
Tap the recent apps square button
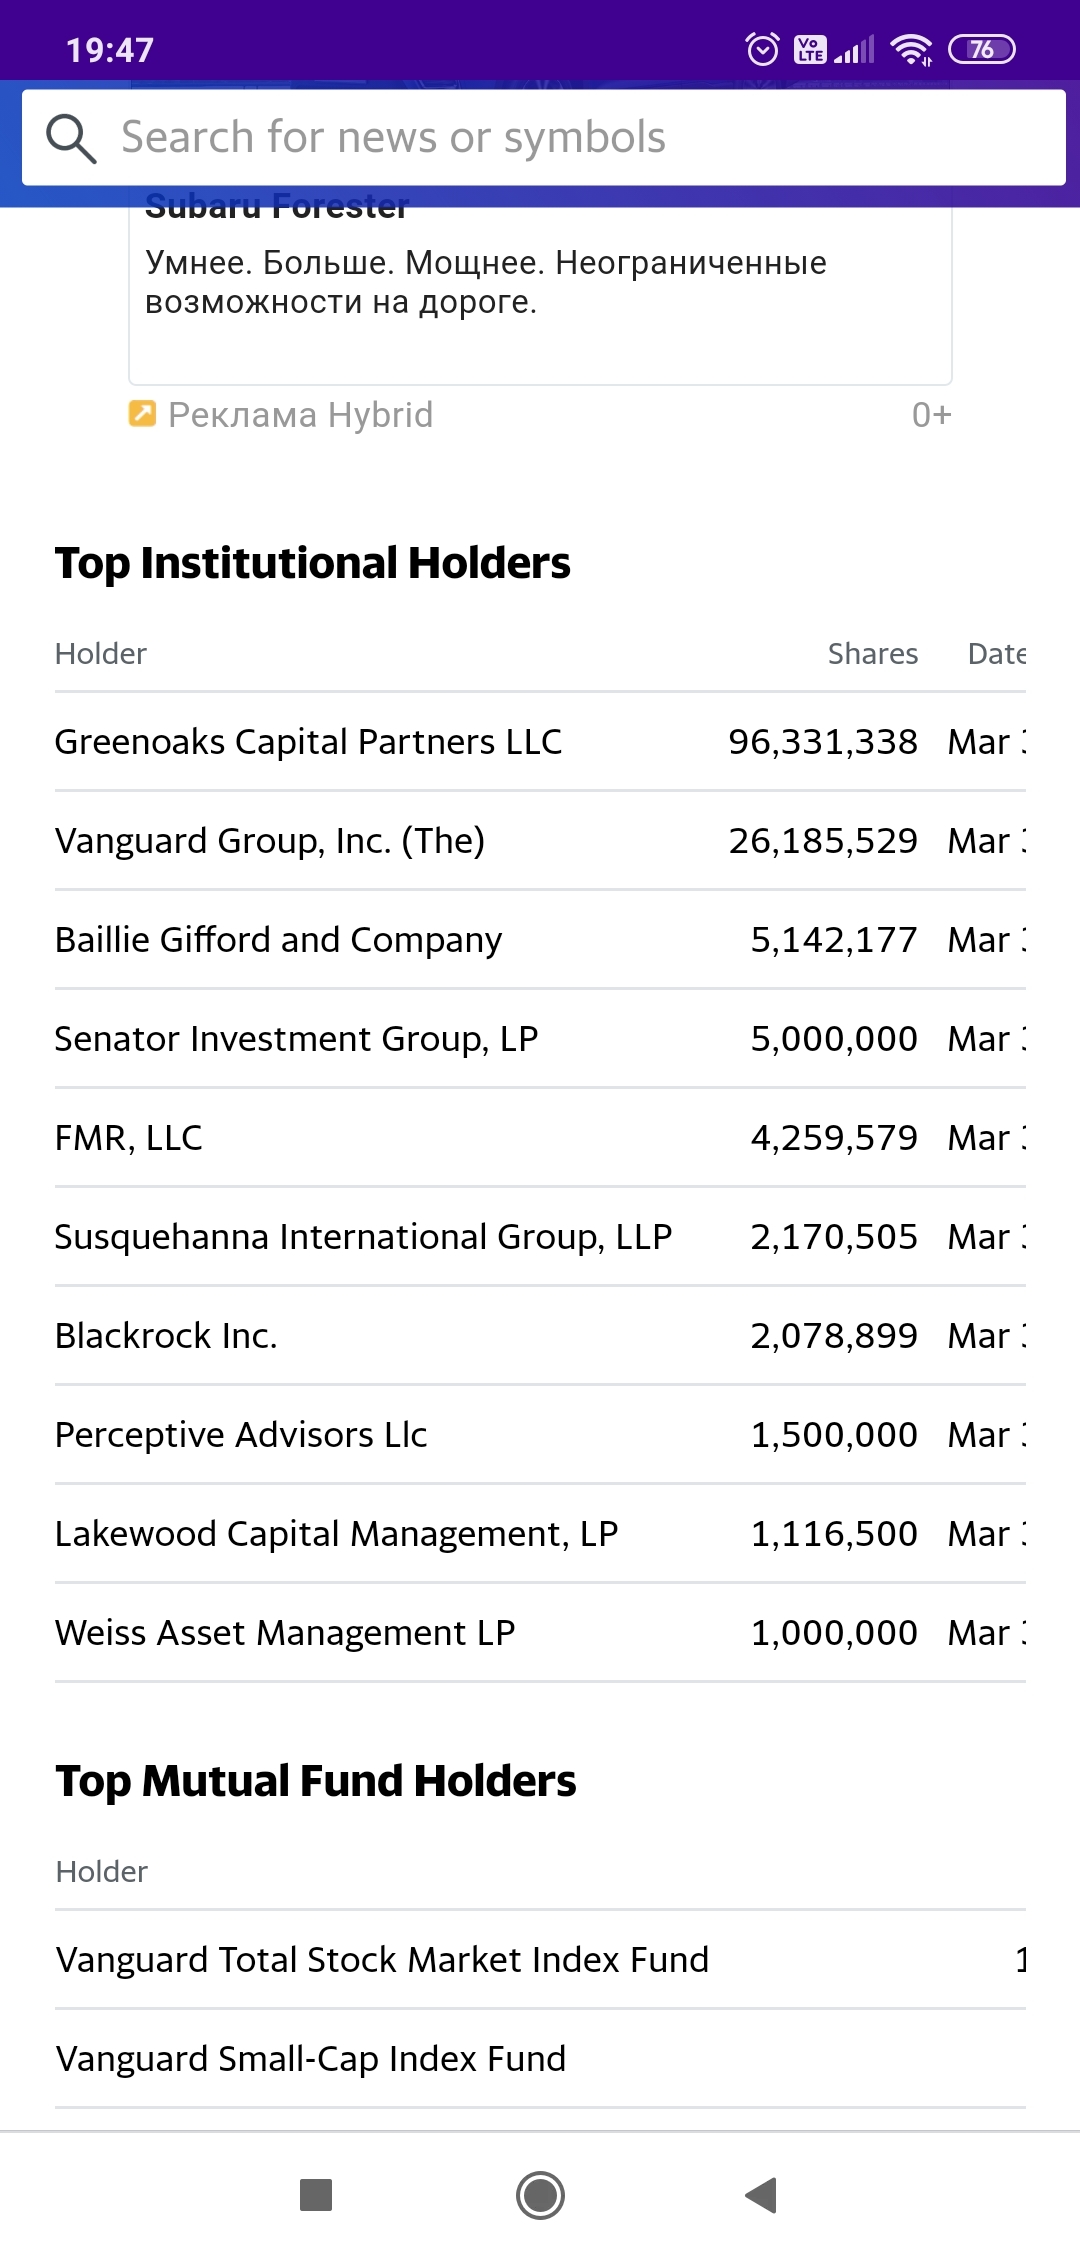(x=316, y=2195)
